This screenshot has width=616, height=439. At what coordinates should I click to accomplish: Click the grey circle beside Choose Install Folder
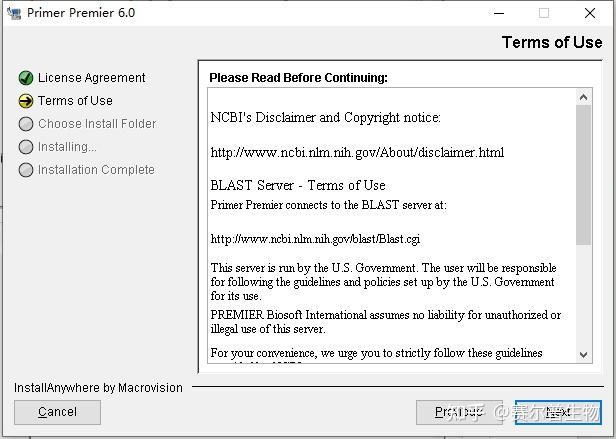click(26, 124)
